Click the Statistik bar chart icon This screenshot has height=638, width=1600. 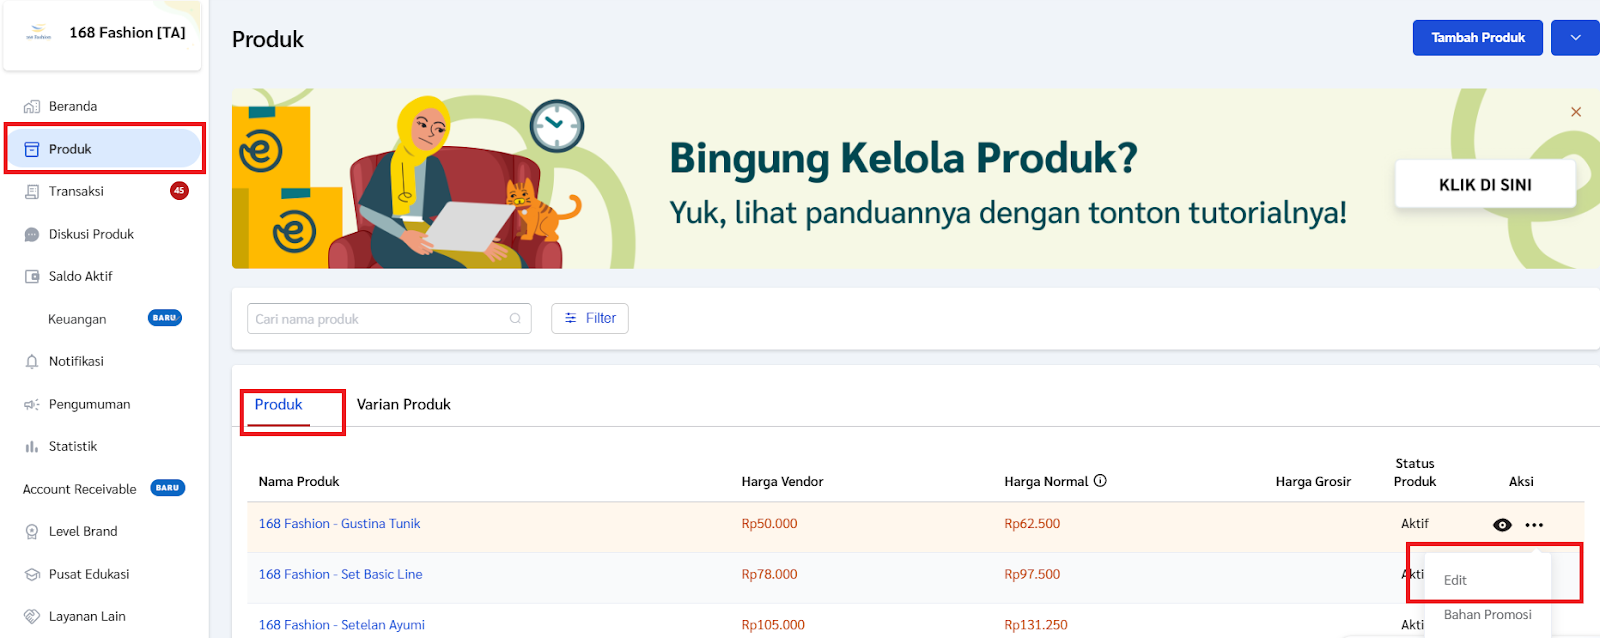click(32, 447)
